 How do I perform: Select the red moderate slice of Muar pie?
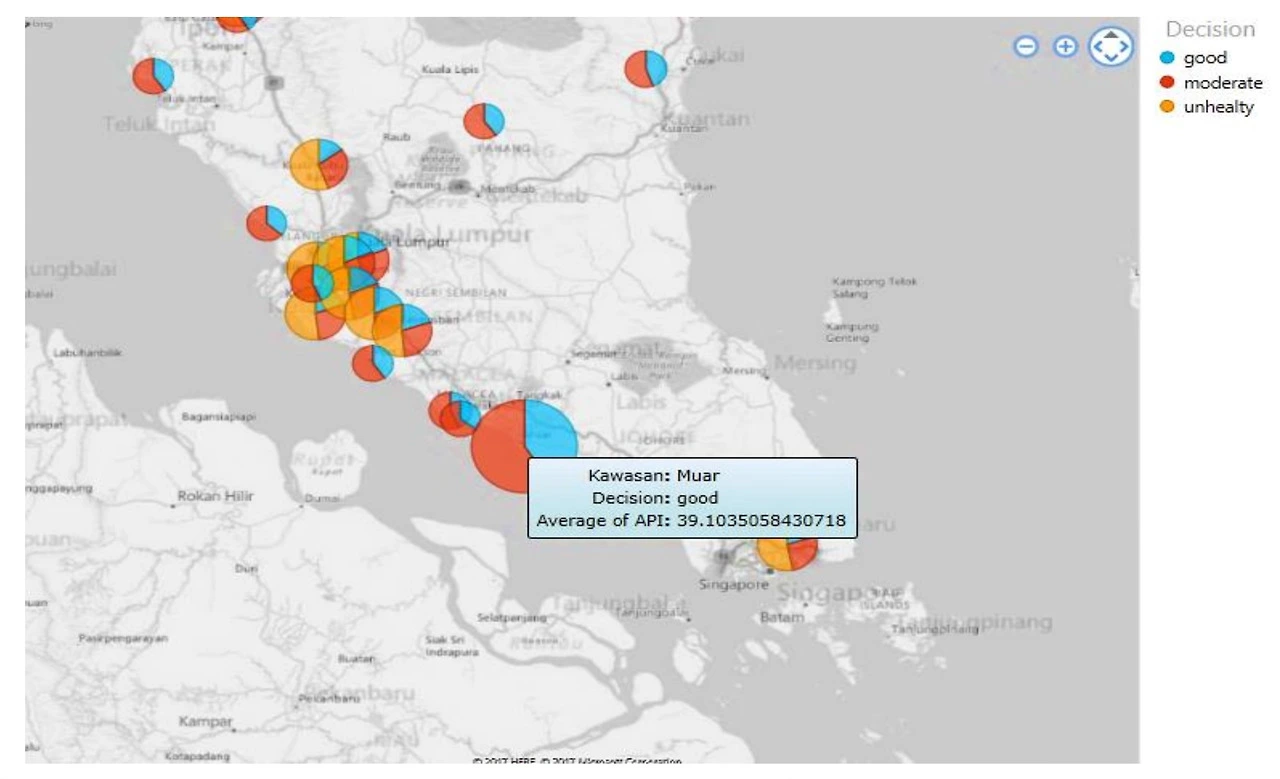(x=500, y=445)
